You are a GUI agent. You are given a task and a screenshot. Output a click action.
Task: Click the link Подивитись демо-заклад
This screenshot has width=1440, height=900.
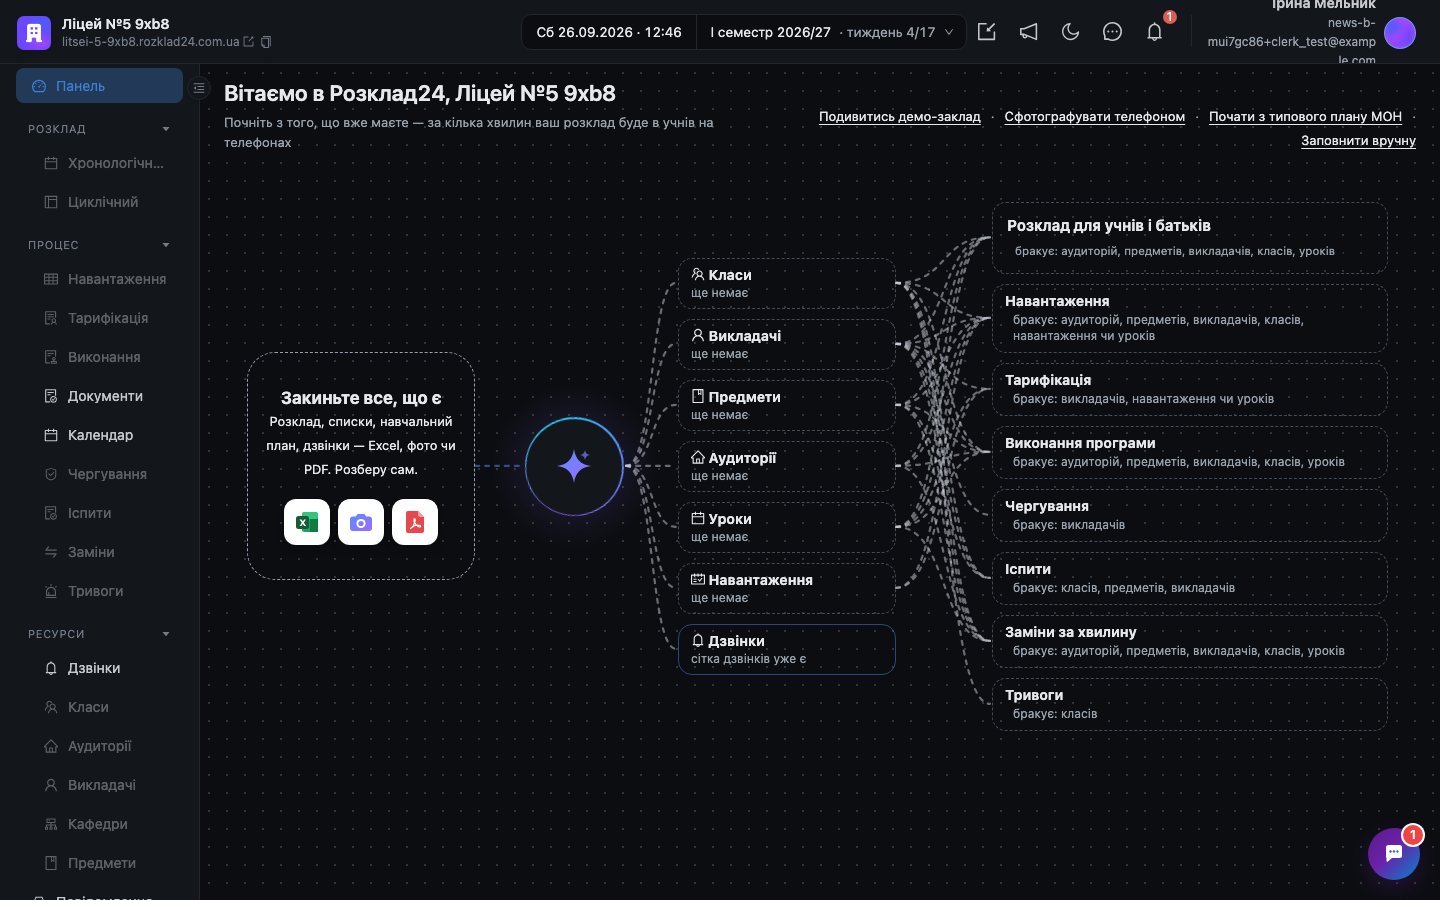[900, 117]
